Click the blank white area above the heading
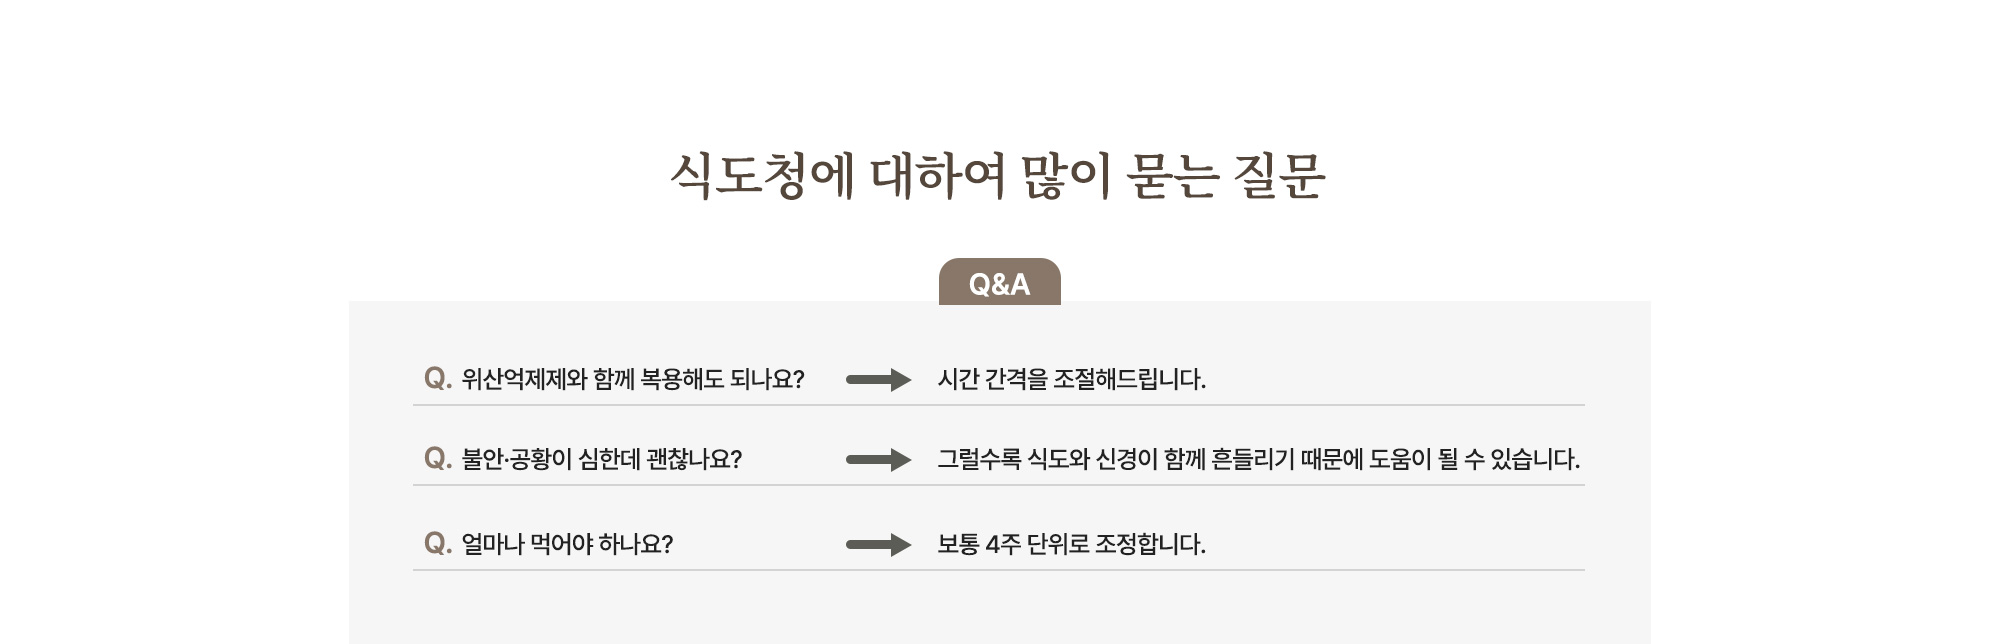The height and width of the screenshot is (644, 2000). pyautogui.click(x=998, y=60)
